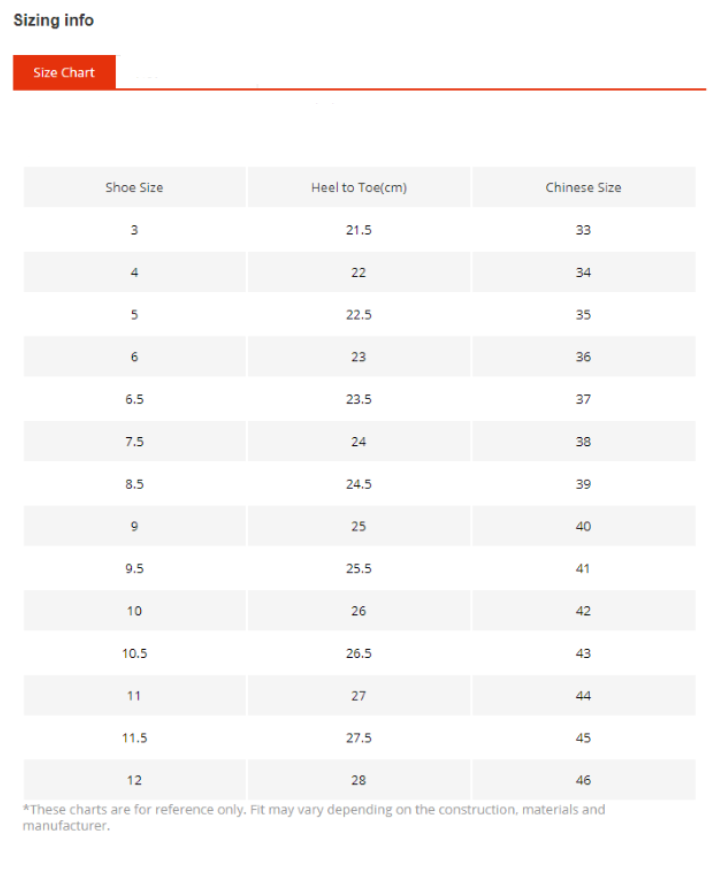Open the Size Chart tab
The width and height of the screenshot is (716, 891).
pos(64,72)
